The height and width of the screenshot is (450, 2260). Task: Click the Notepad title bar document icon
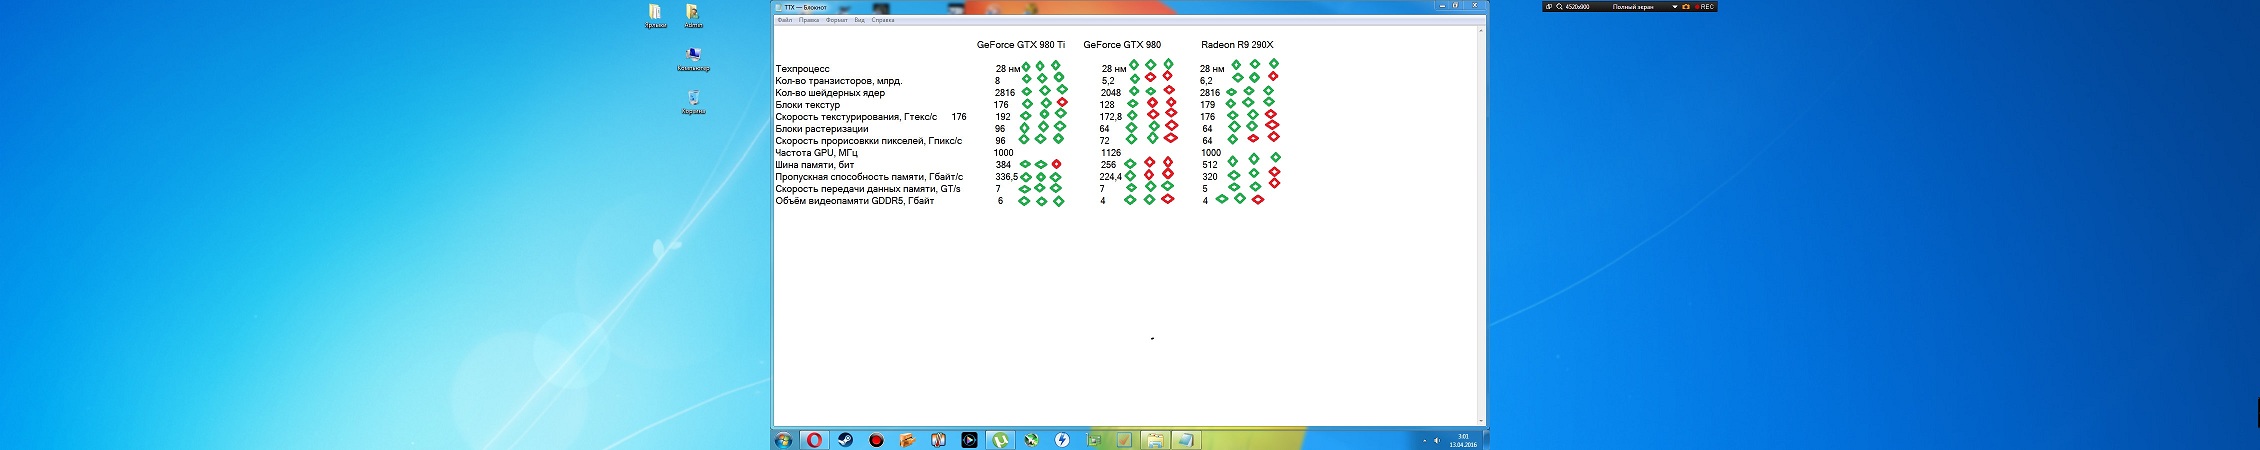778,7
